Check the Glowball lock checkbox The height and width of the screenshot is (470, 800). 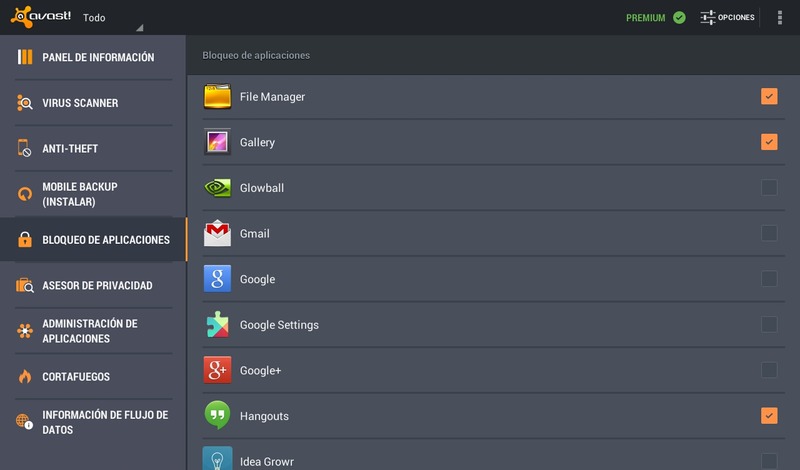tap(769, 187)
